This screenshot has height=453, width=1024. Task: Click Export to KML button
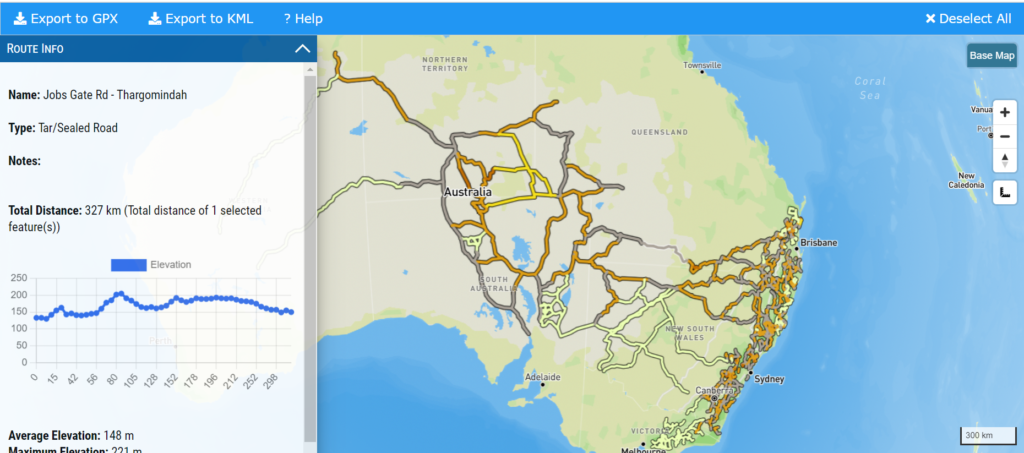pos(200,18)
